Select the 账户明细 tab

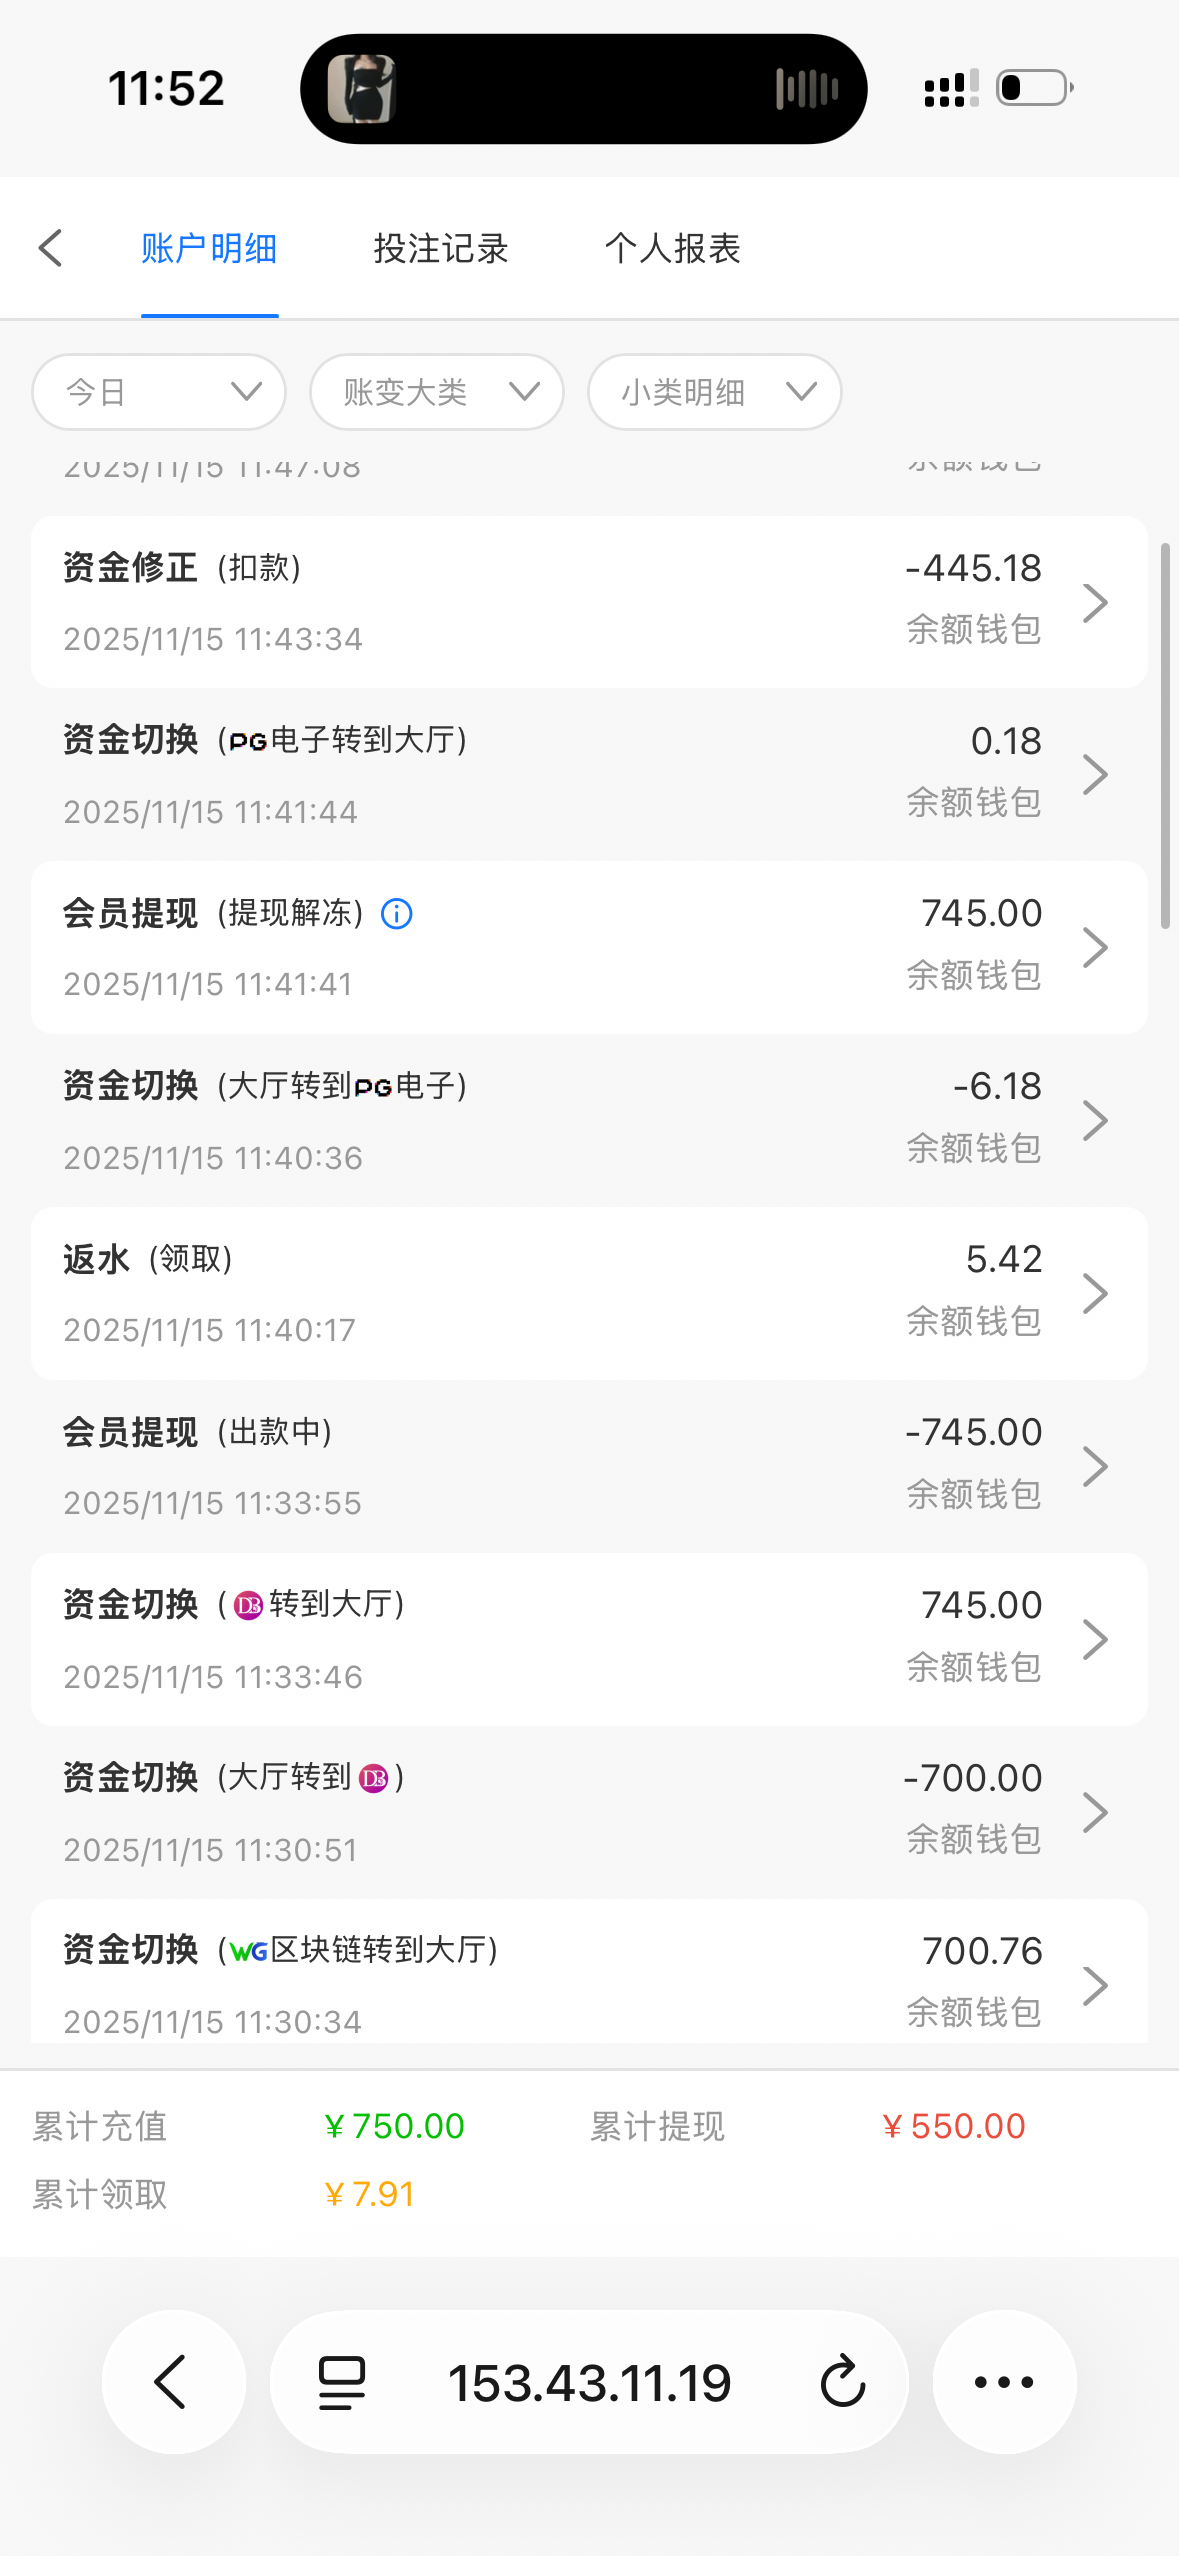pos(209,248)
